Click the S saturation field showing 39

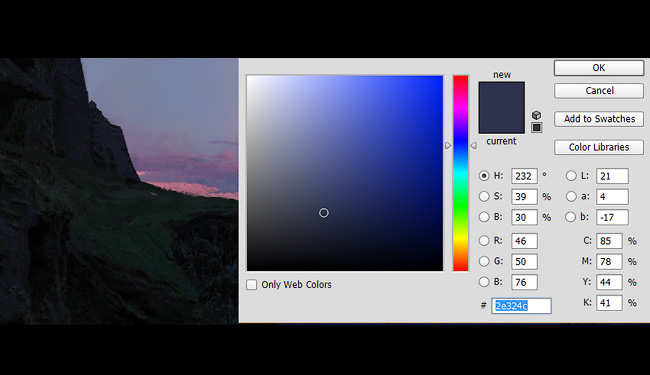click(x=524, y=196)
